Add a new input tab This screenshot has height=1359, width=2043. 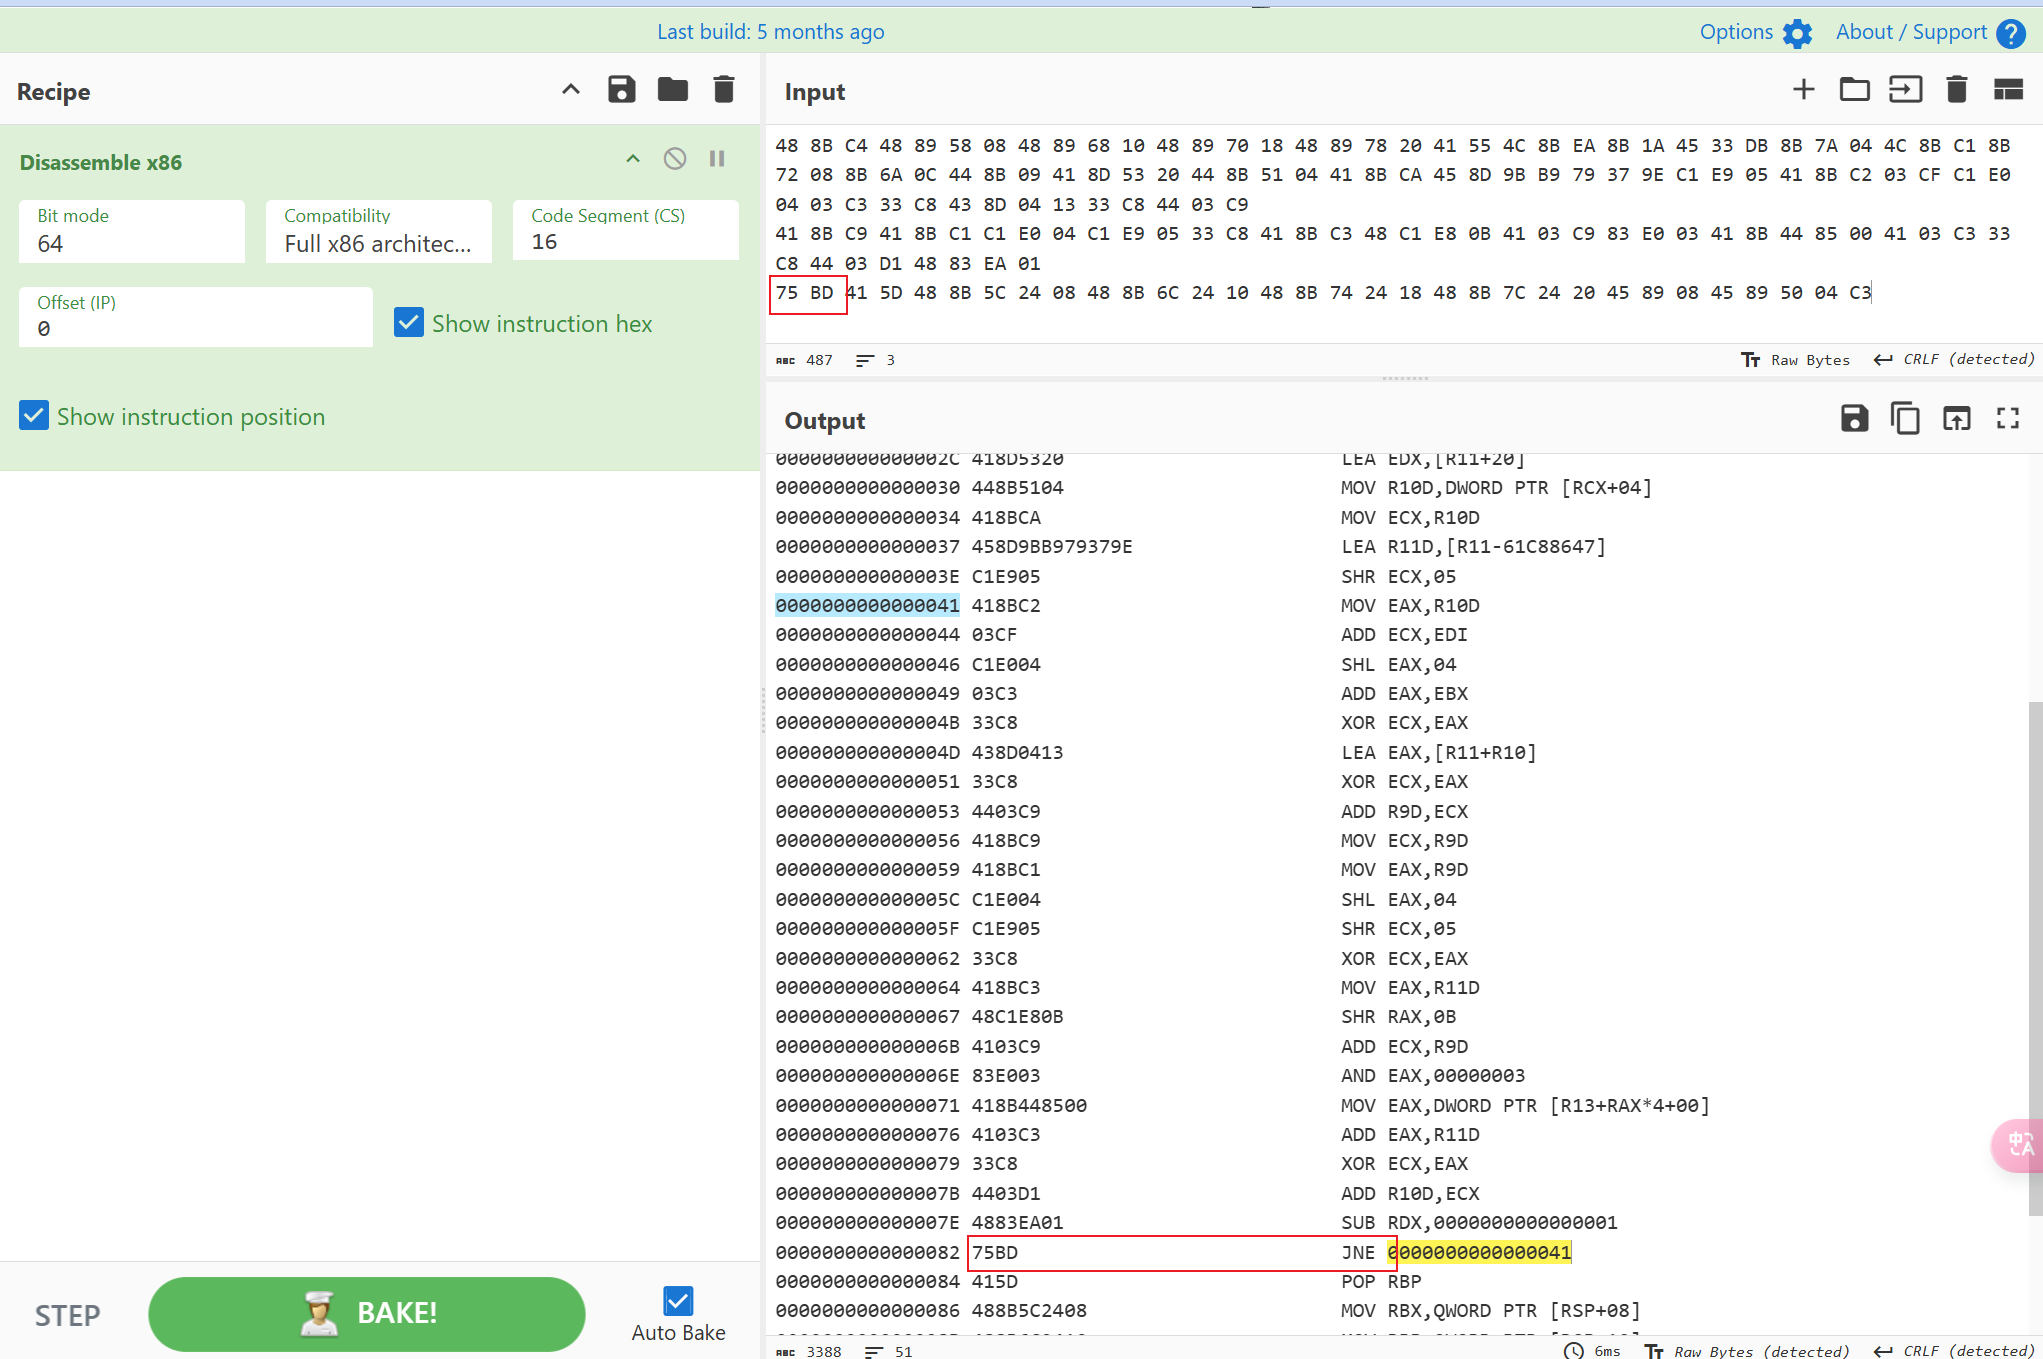point(1803,90)
